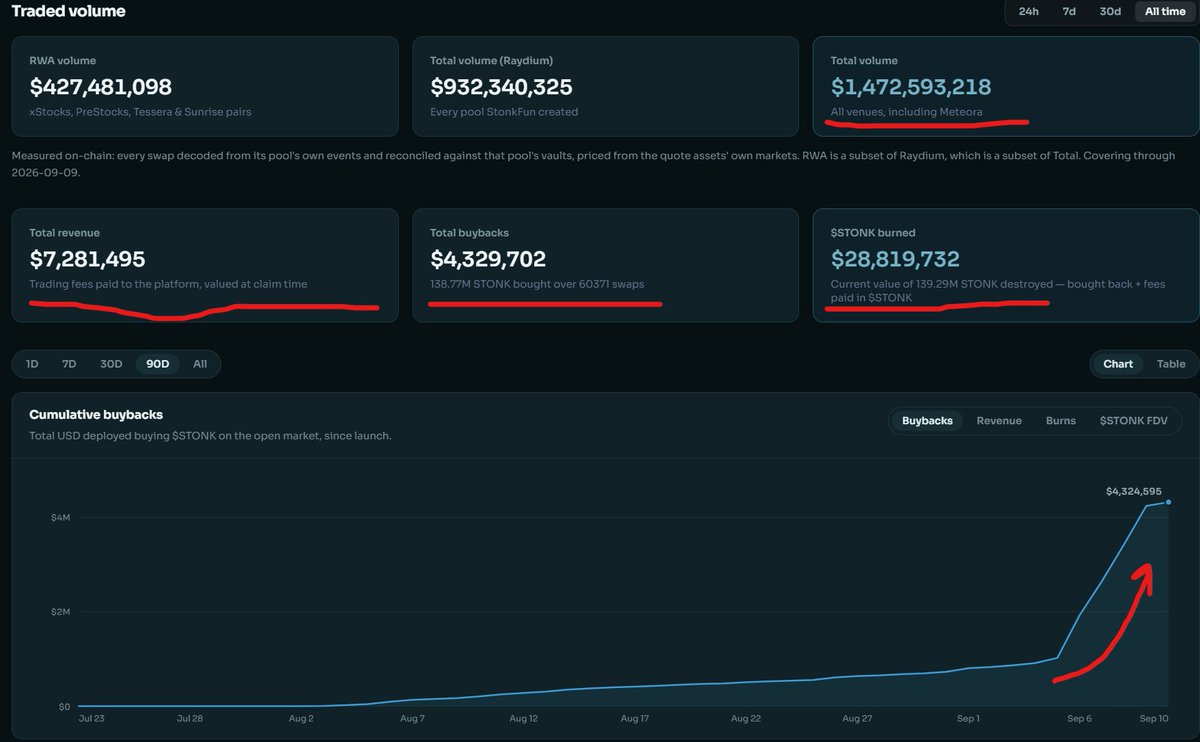The width and height of the screenshot is (1200, 742).
Task: Switch chart period to All
Action: tap(200, 364)
